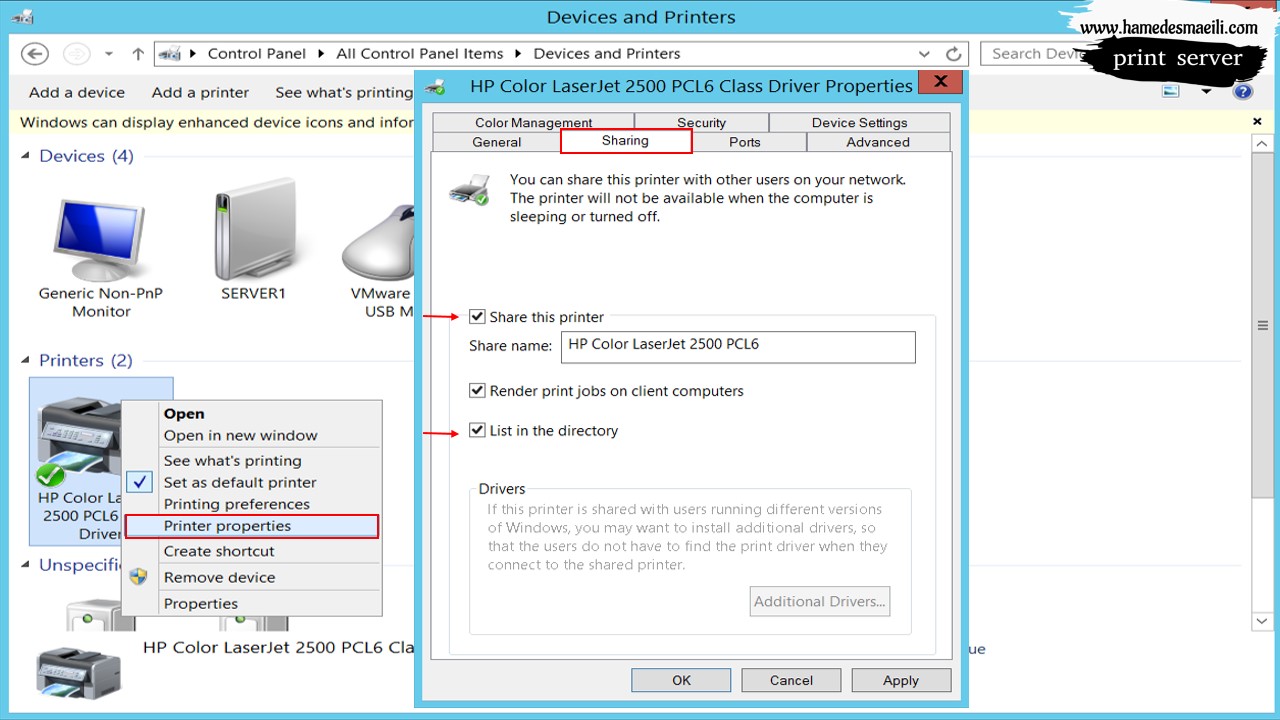Viewport: 1280px width, 720px height.
Task: Toggle the List in the directory checkbox
Action: click(477, 431)
